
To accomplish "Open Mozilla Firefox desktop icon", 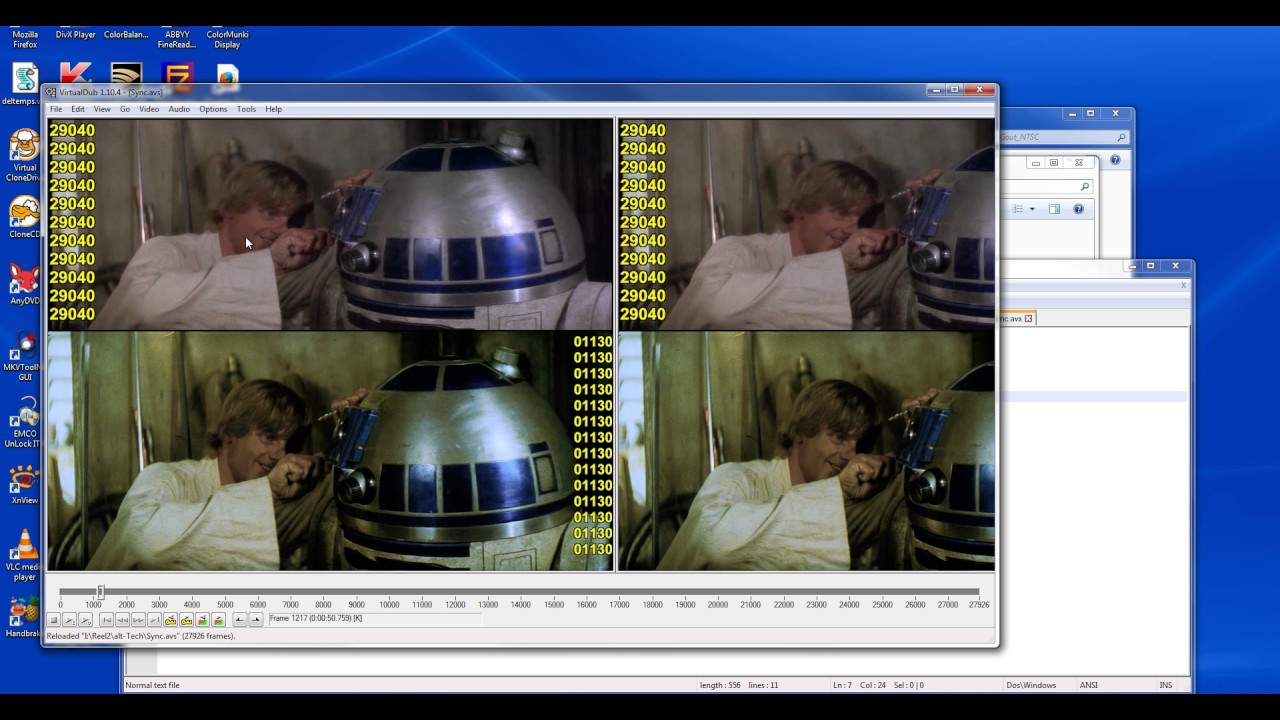I will (25, 39).
